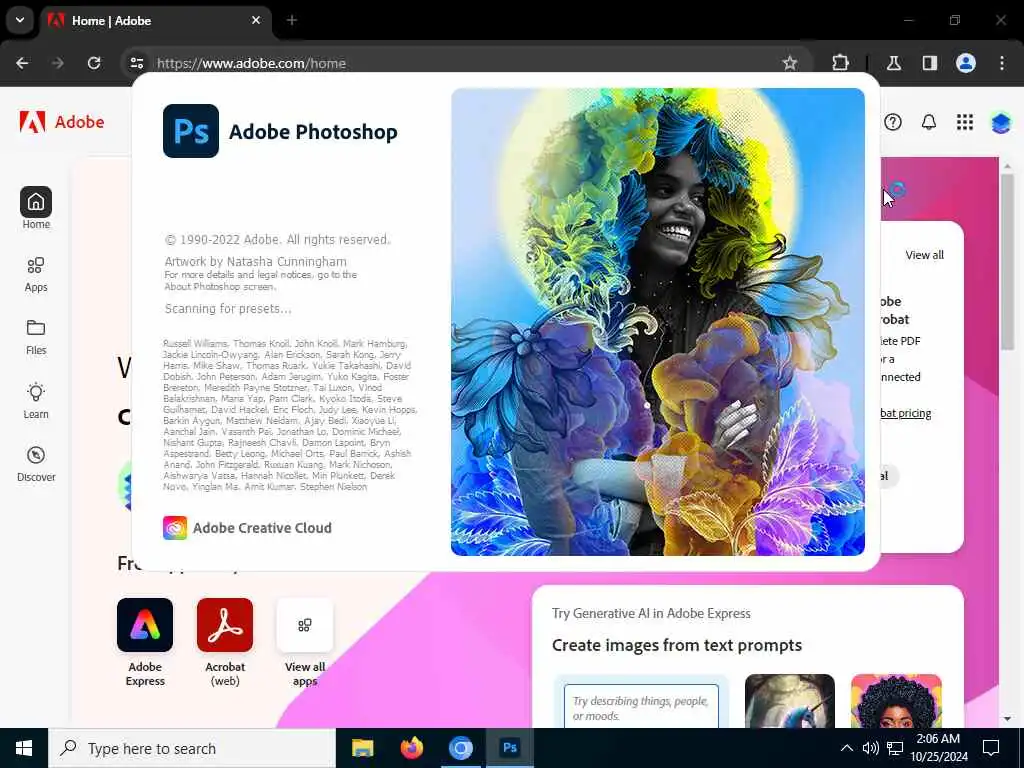Open the Home sidebar item
Image resolution: width=1024 pixels, height=768 pixels.
click(x=36, y=208)
